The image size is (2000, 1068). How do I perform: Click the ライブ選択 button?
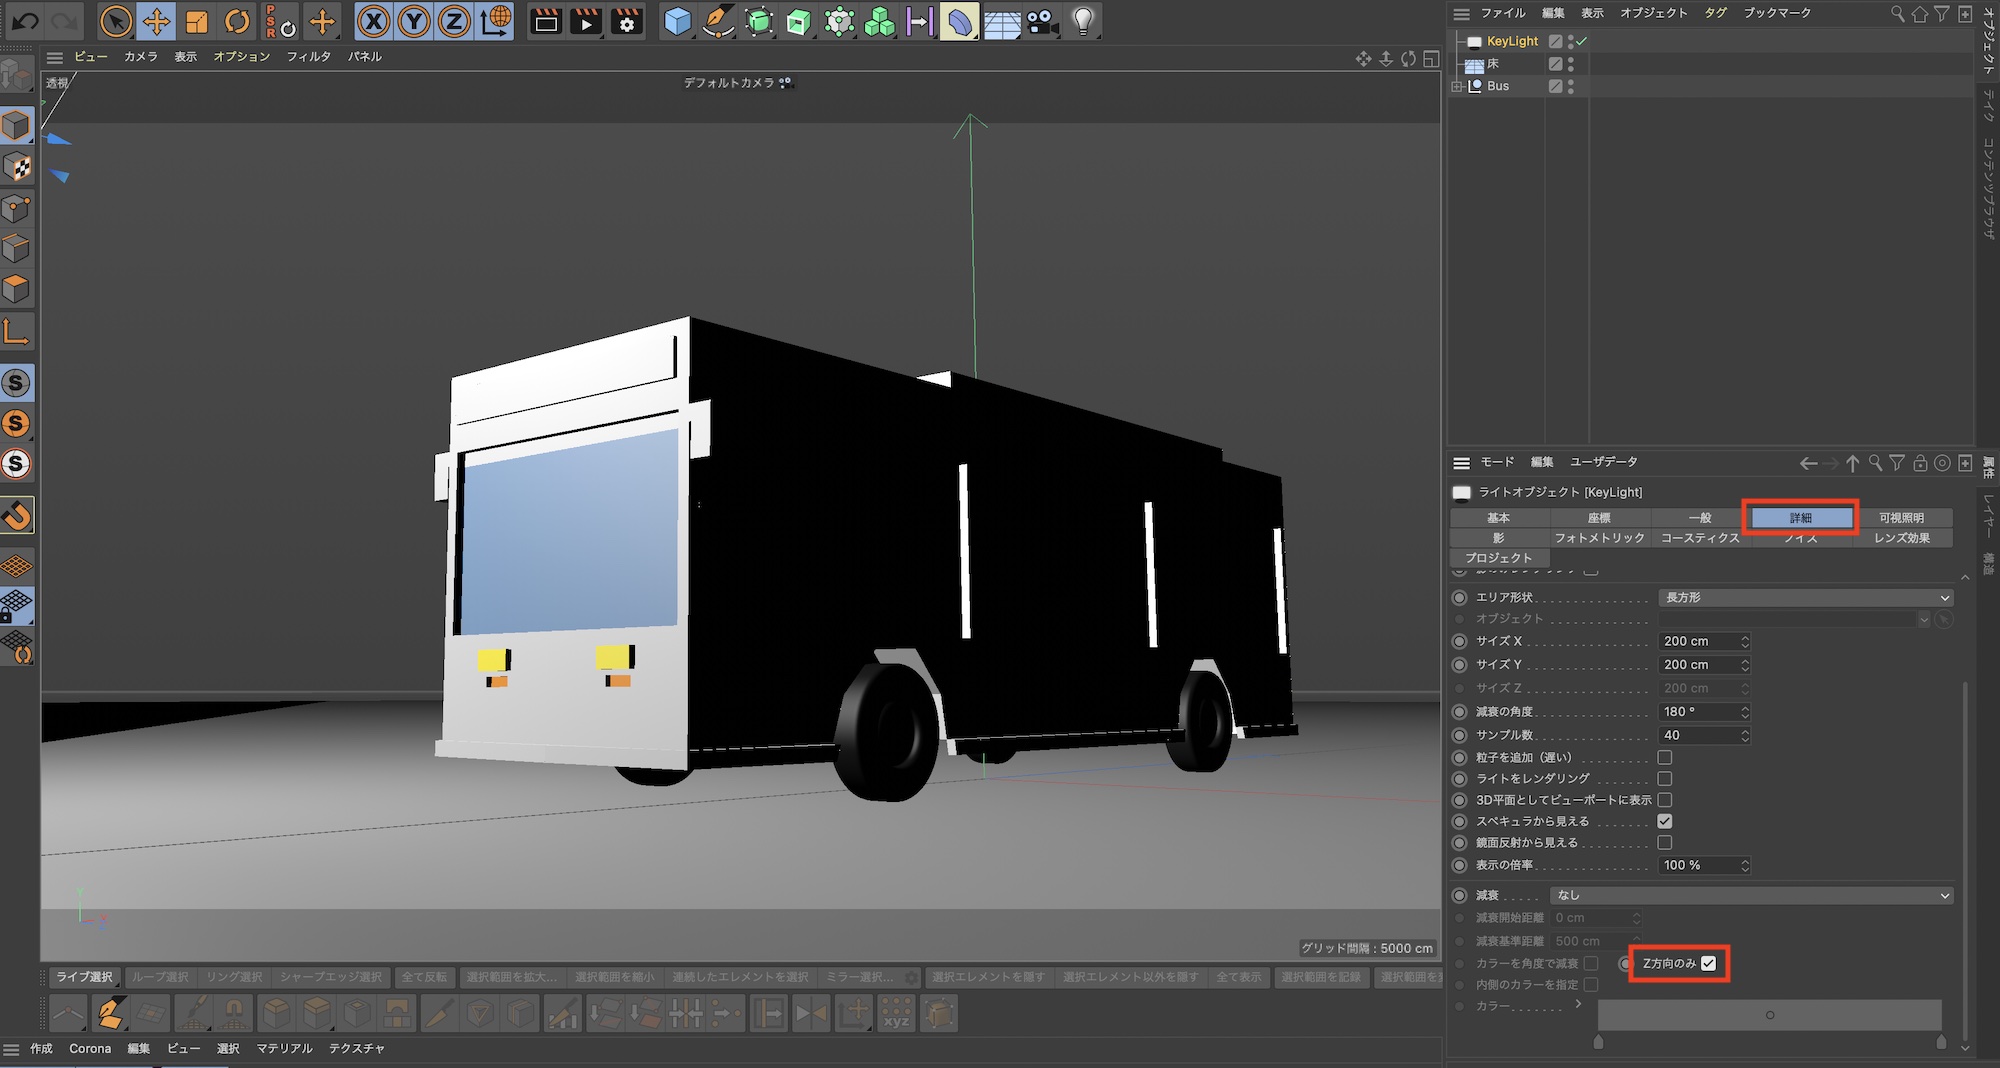(x=84, y=977)
